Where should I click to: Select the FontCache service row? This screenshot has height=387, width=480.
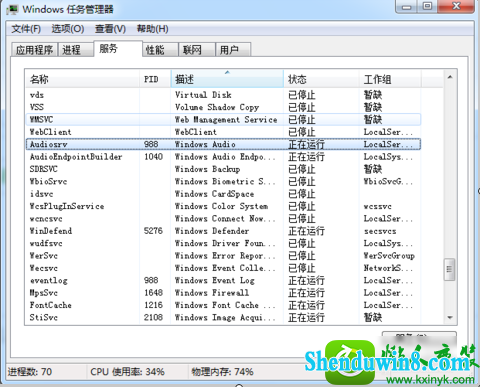(x=223, y=305)
